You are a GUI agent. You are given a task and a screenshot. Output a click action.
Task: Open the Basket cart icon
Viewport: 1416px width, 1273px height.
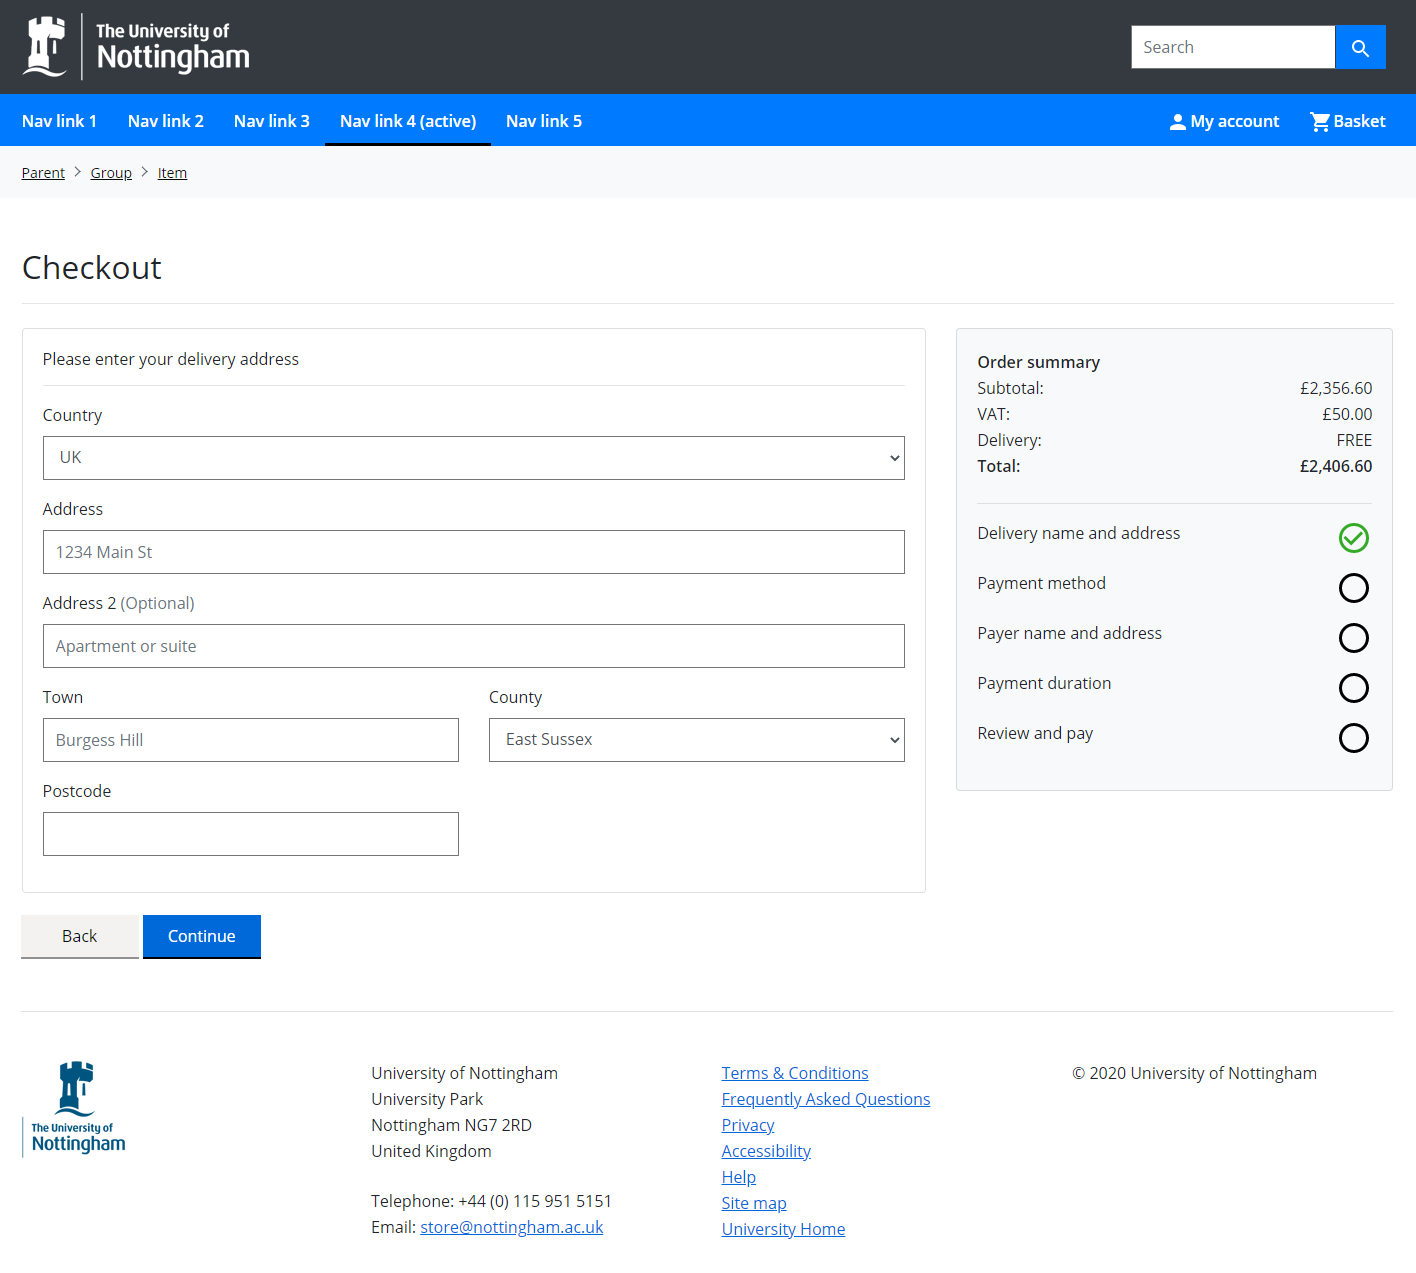[x=1320, y=121]
